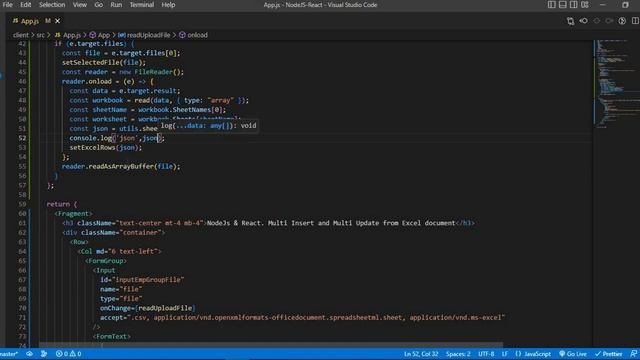This screenshot has height=360, width=640.
Task: Open warnings indicator in status bar
Action: pyautogui.click(x=76, y=354)
